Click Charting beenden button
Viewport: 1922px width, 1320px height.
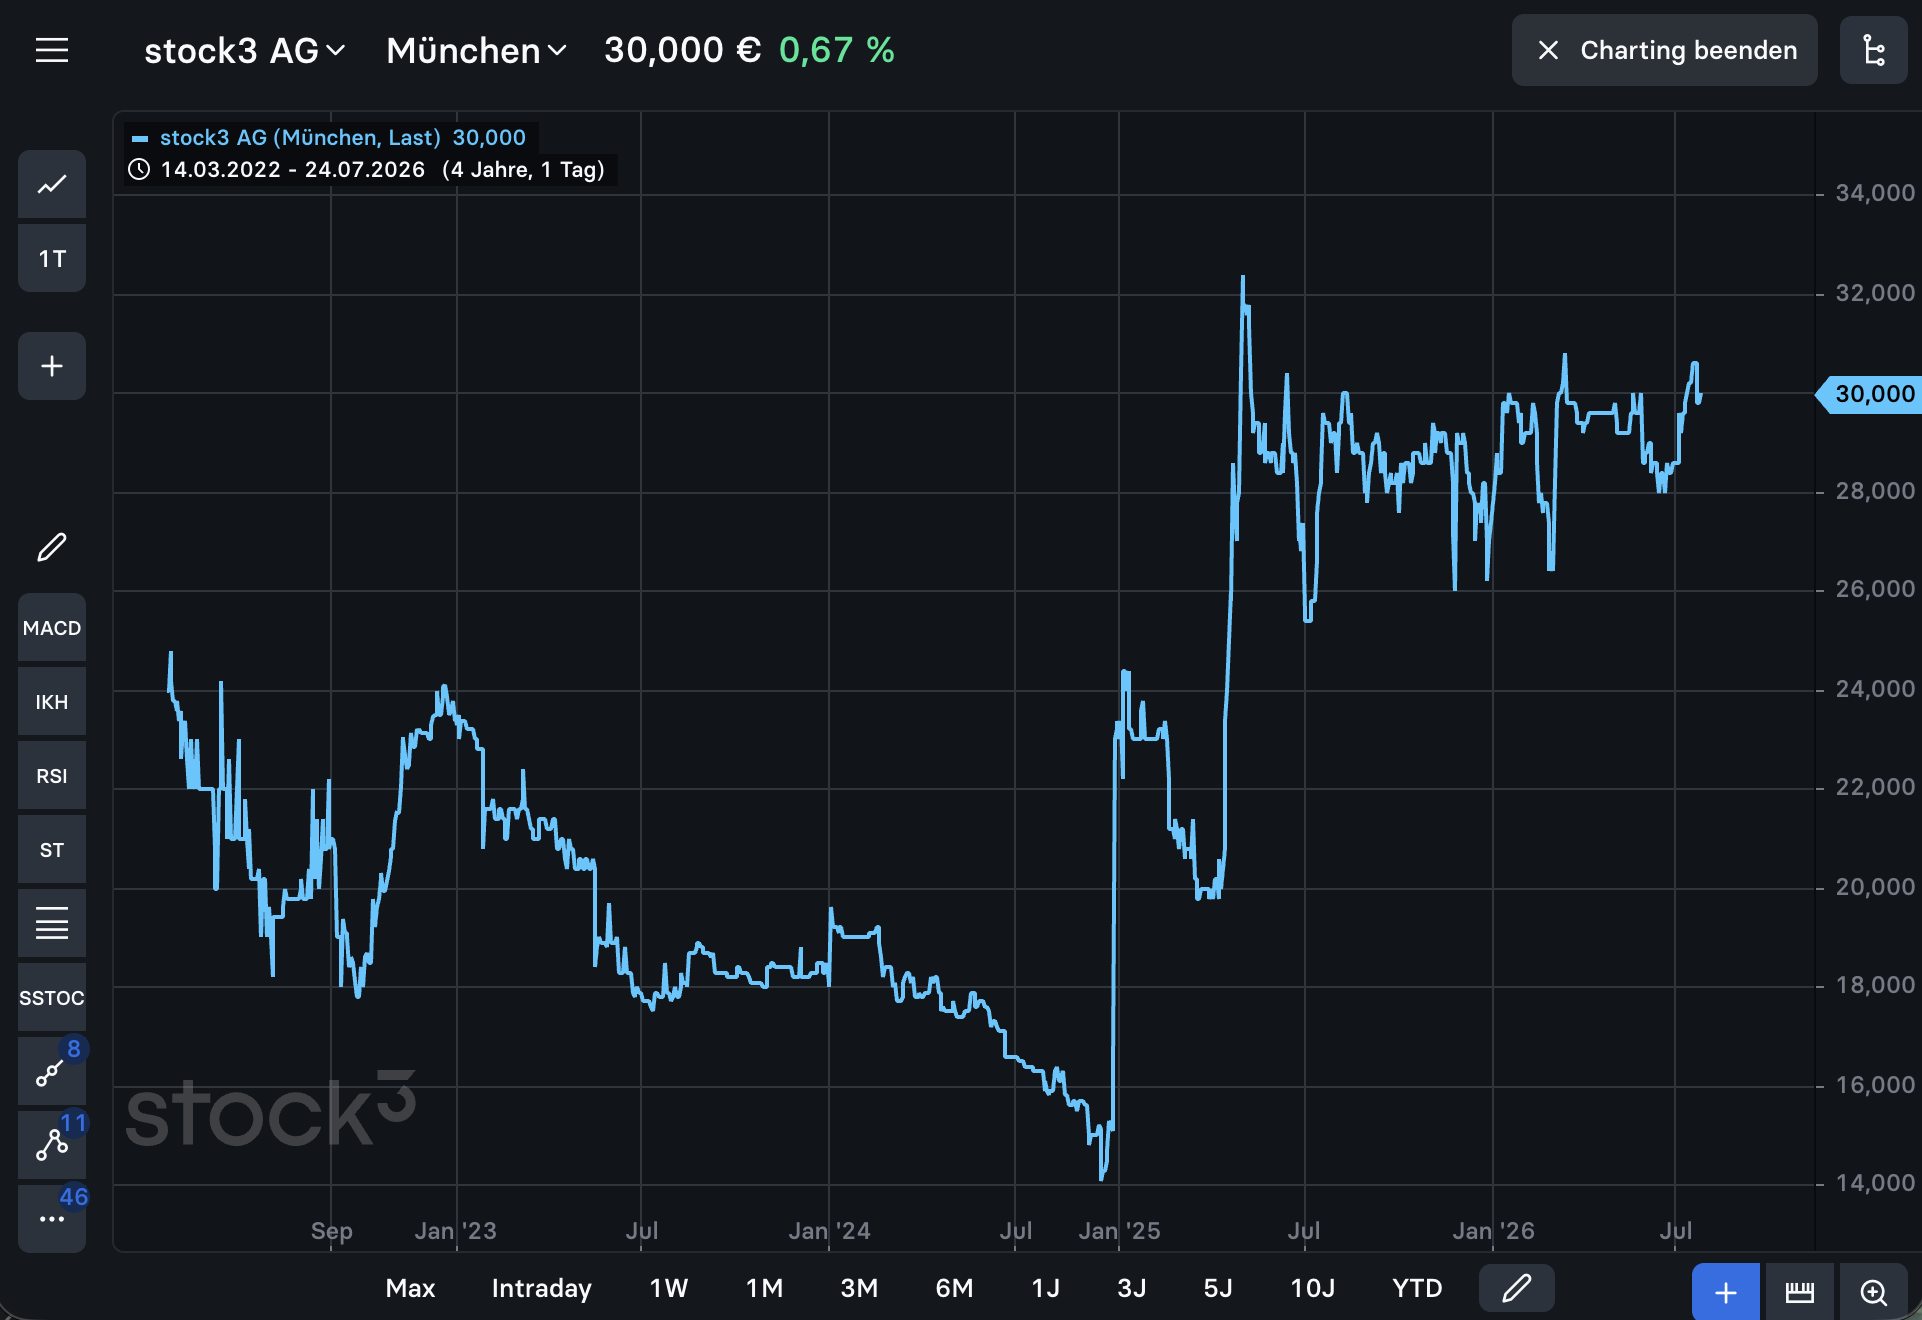point(1665,50)
